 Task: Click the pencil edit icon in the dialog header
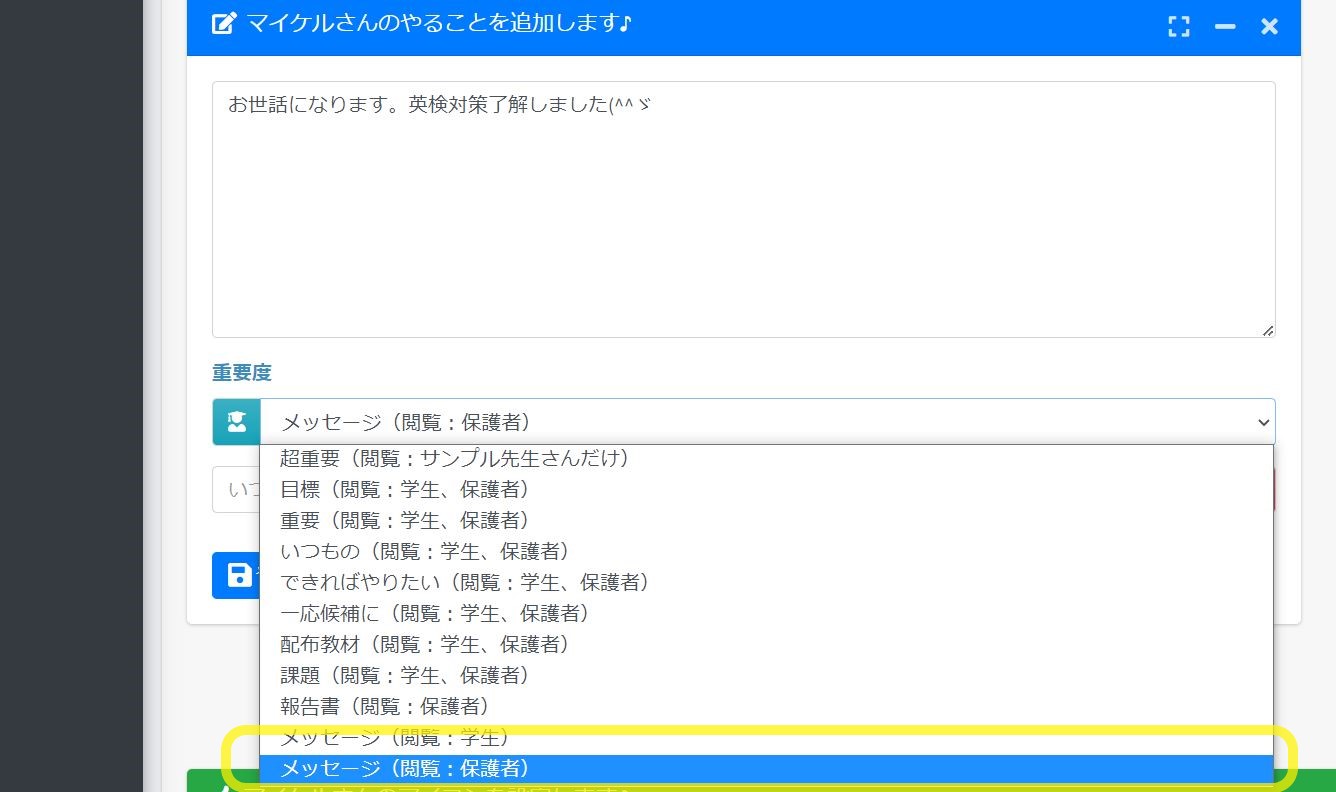(x=222, y=26)
